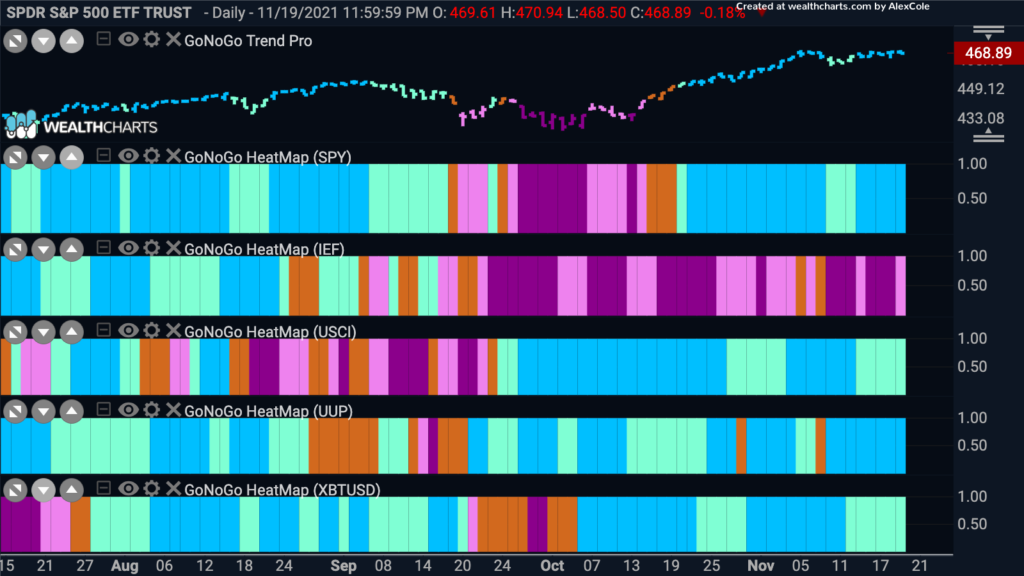Hide the HeatMap (USCI) indicator
Image resolution: width=1024 pixels, height=576 pixels.
pyautogui.click(x=128, y=330)
